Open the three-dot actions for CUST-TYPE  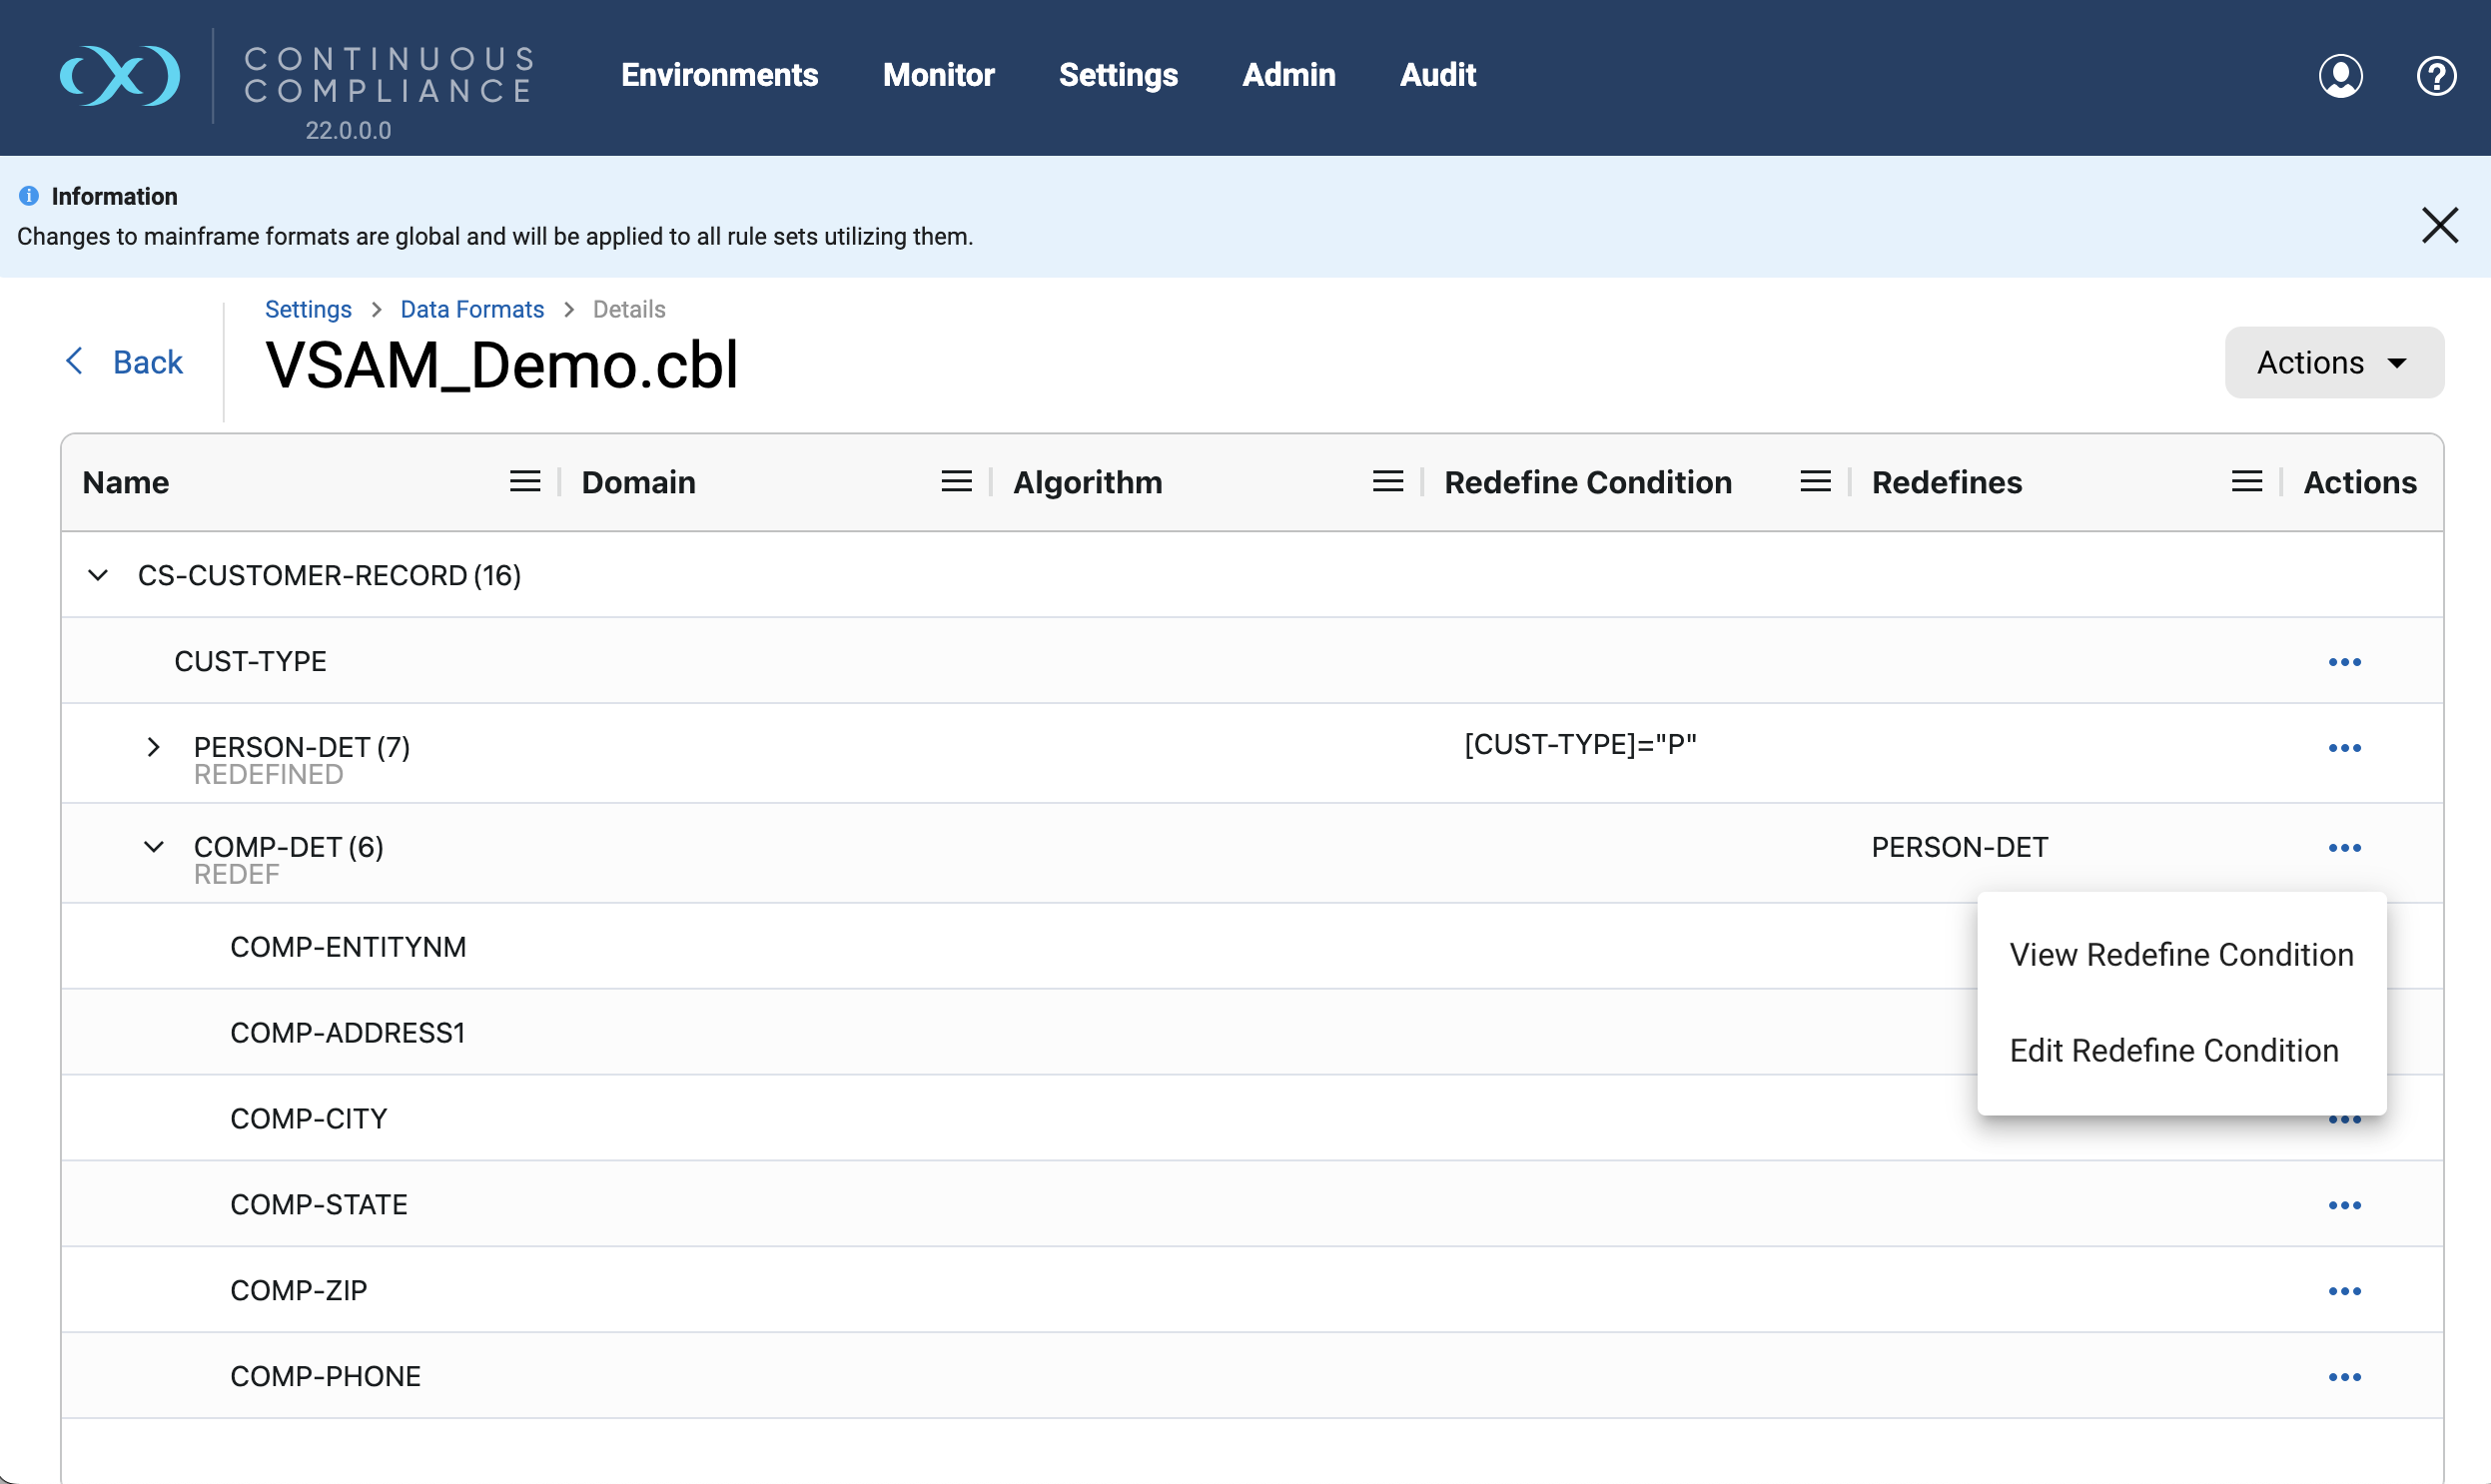pos(2344,662)
